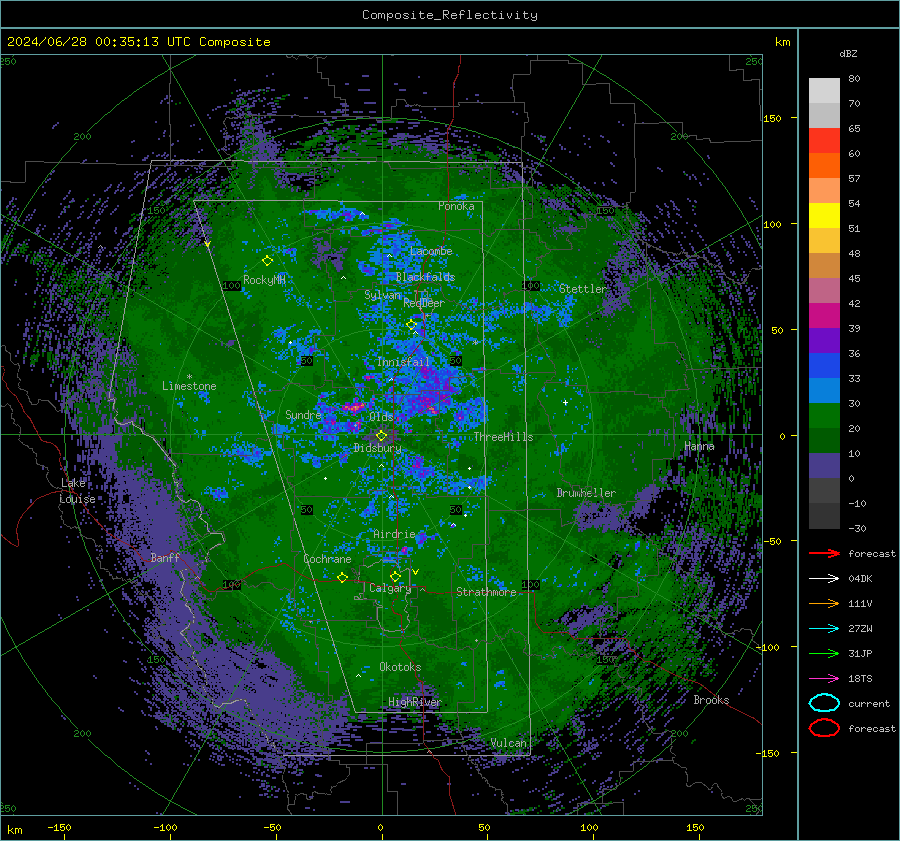Click the Blackfalds city label
The width and height of the screenshot is (900, 841).
coord(425,277)
